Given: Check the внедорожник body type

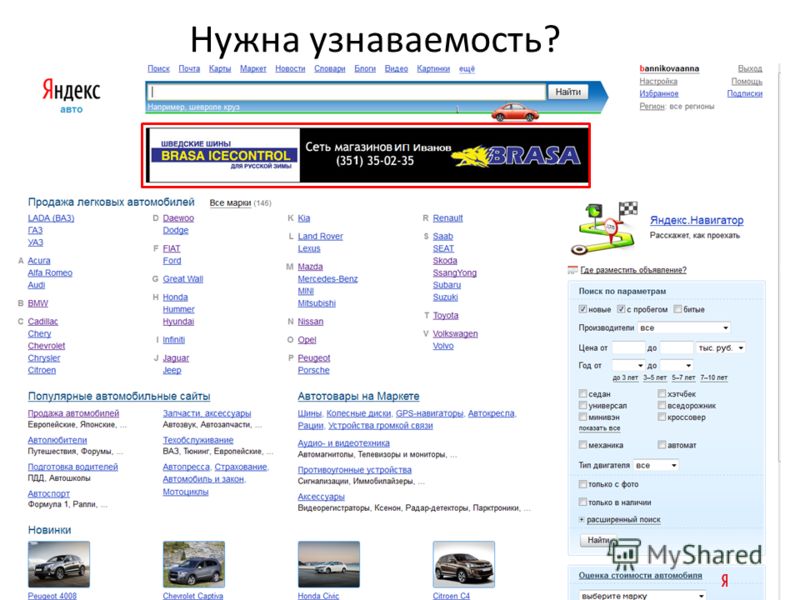Looking at the screenshot, I should 662,405.
